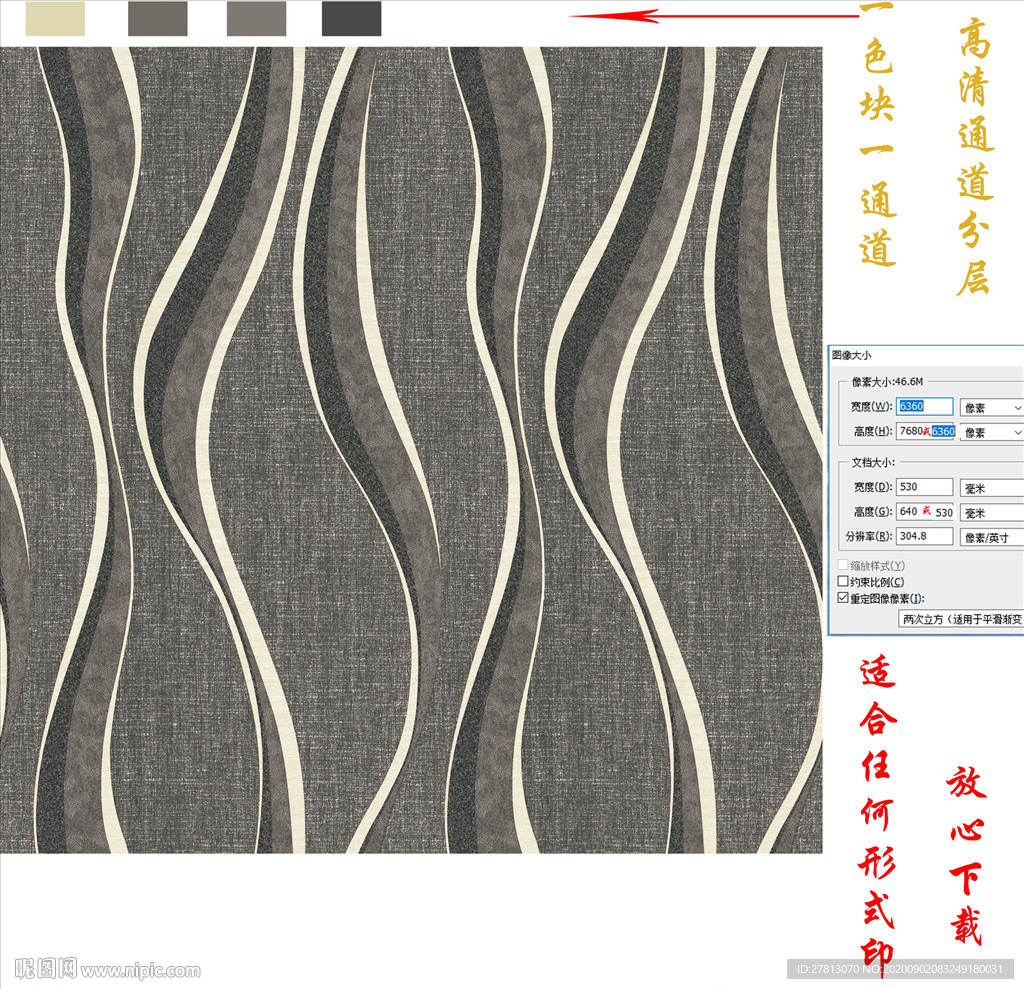The height and width of the screenshot is (989, 1024).
Task: Click the medium warm gray swatch
Action: tap(256, 18)
